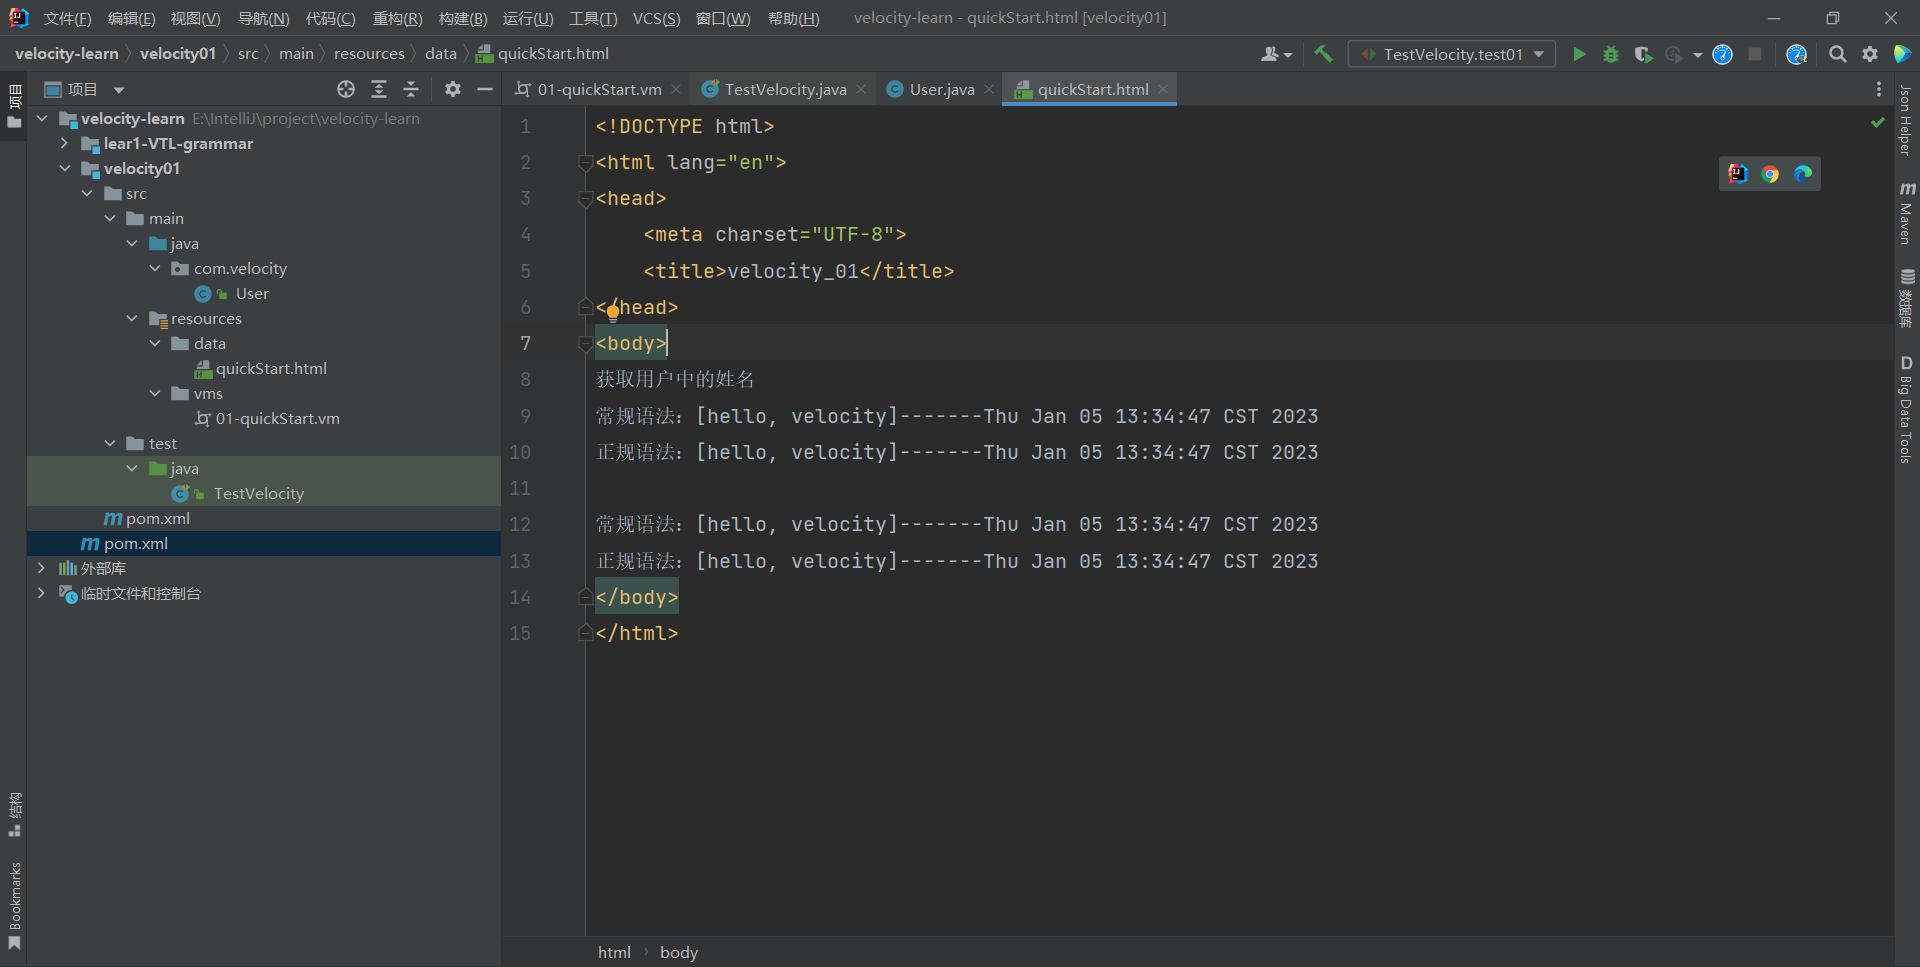Viewport: 1920px width, 967px height.
Task: Collapse the vms folder node
Action: (x=155, y=393)
